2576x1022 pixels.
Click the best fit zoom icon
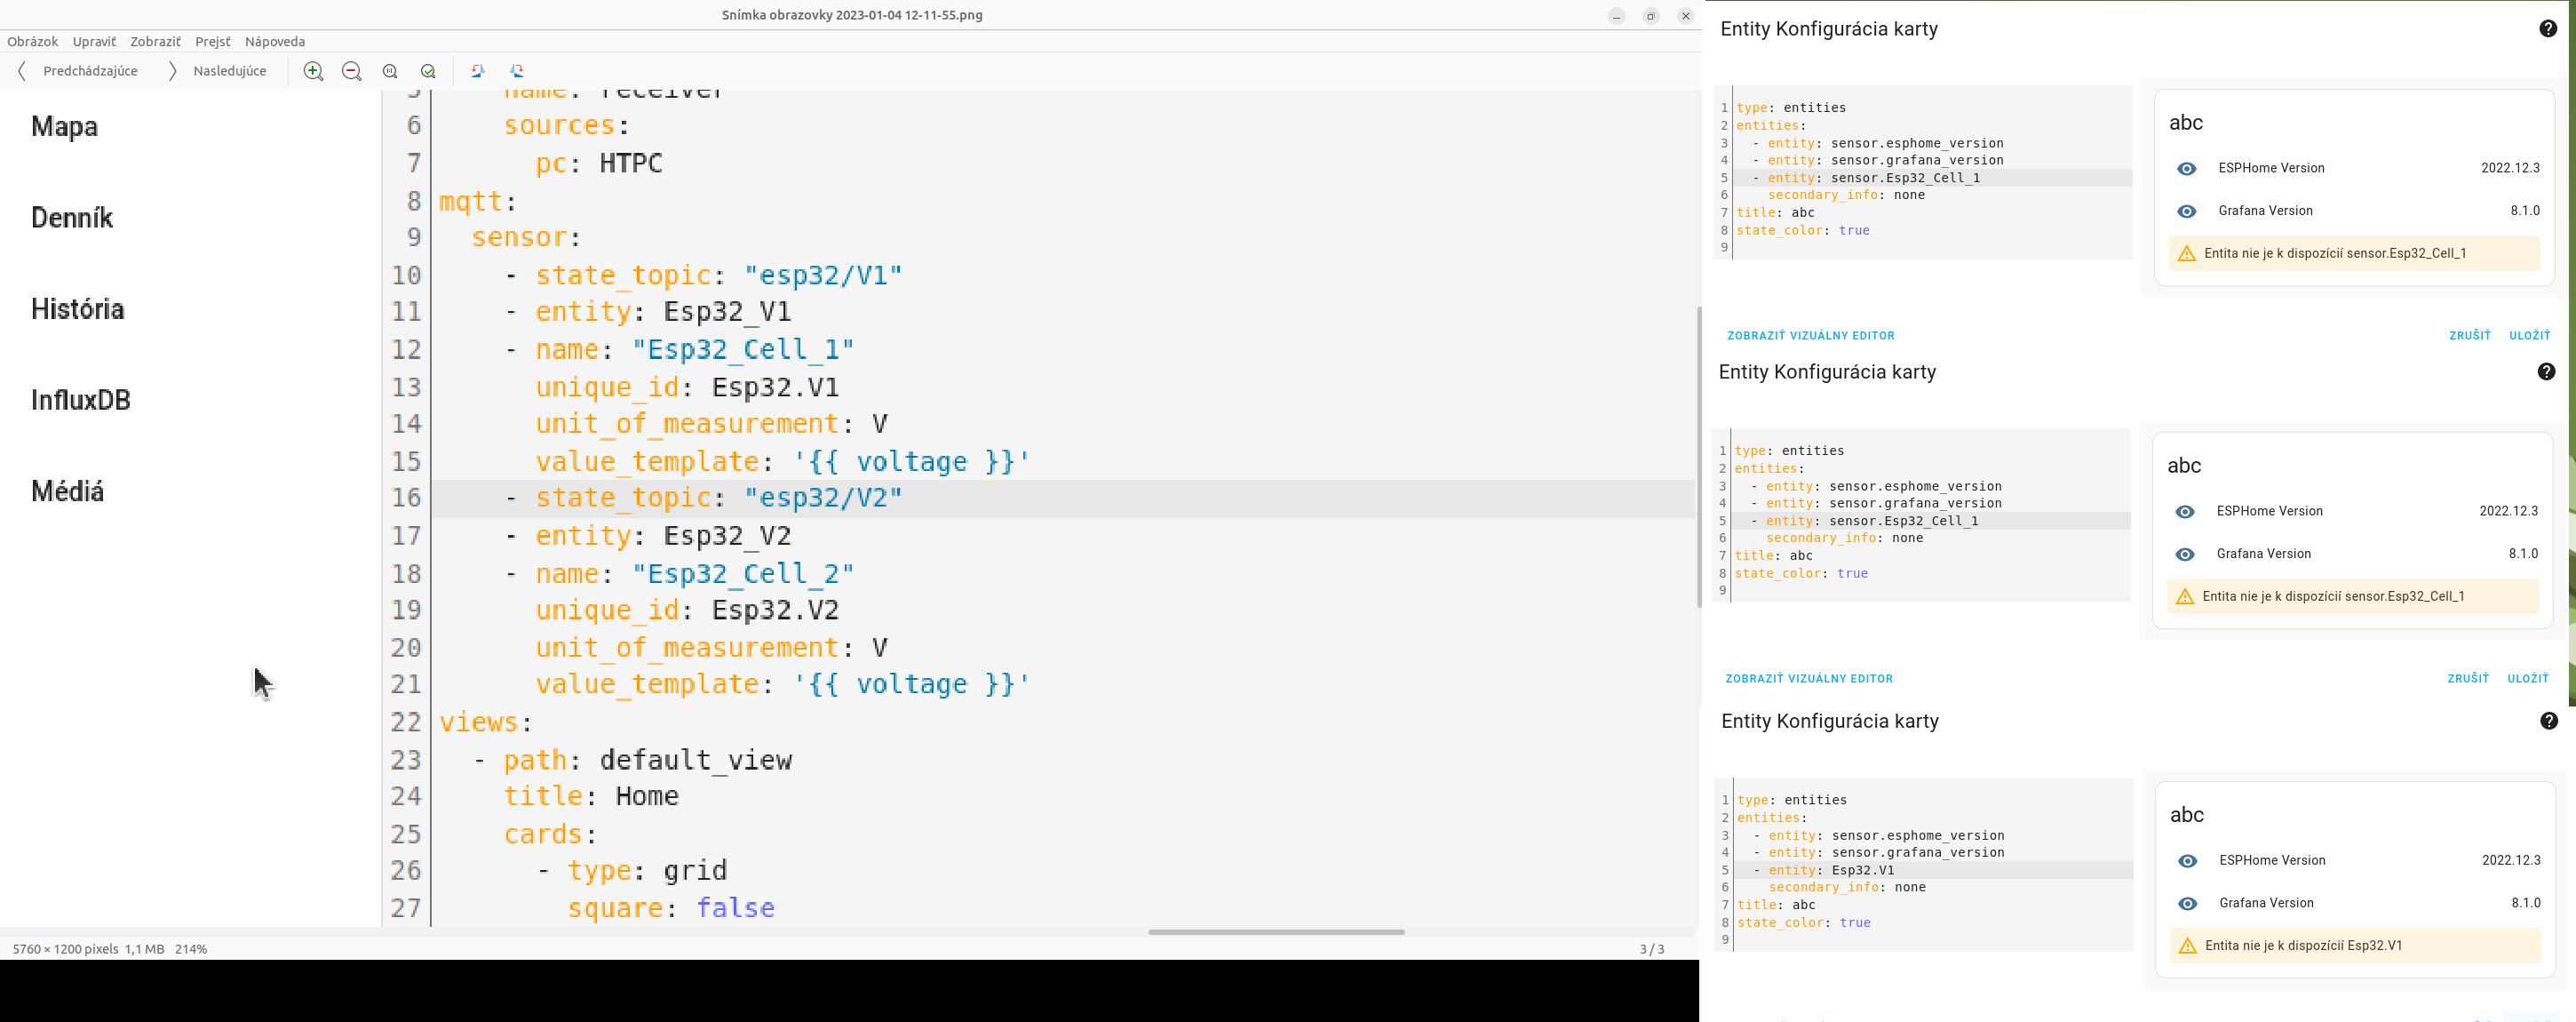pyautogui.click(x=428, y=71)
